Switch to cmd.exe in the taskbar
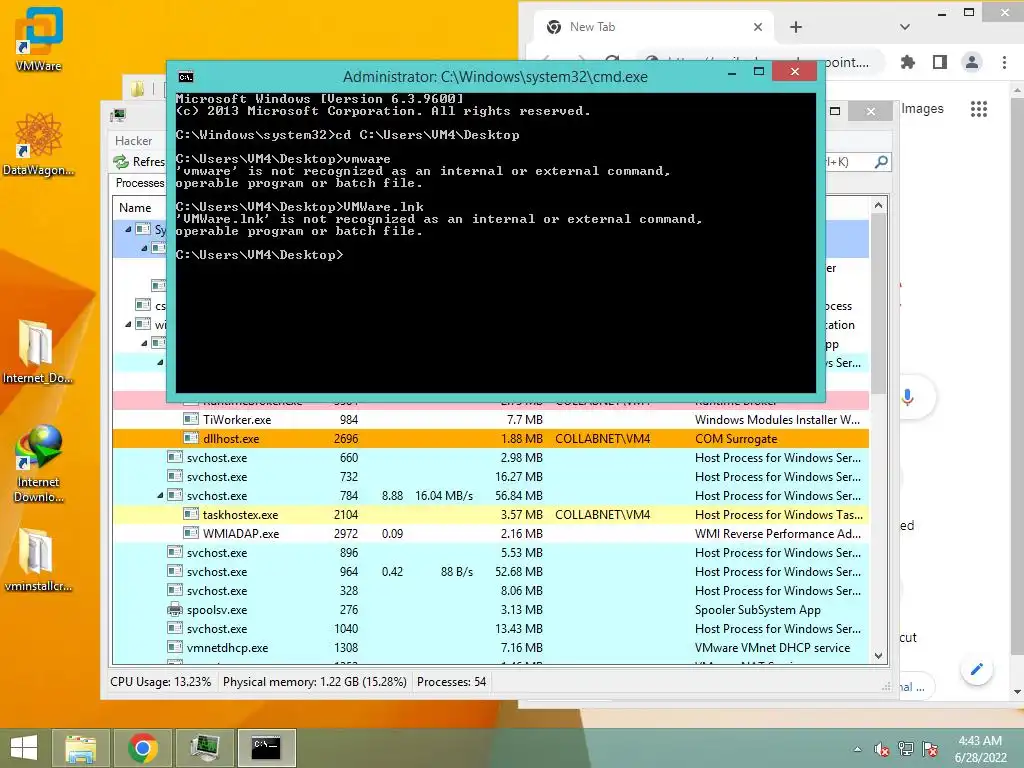1024x768 pixels. (x=266, y=748)
